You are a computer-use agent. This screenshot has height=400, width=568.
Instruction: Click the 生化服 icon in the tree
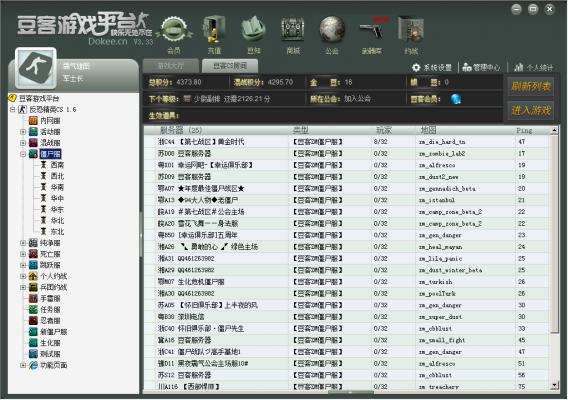pos(33,343)
